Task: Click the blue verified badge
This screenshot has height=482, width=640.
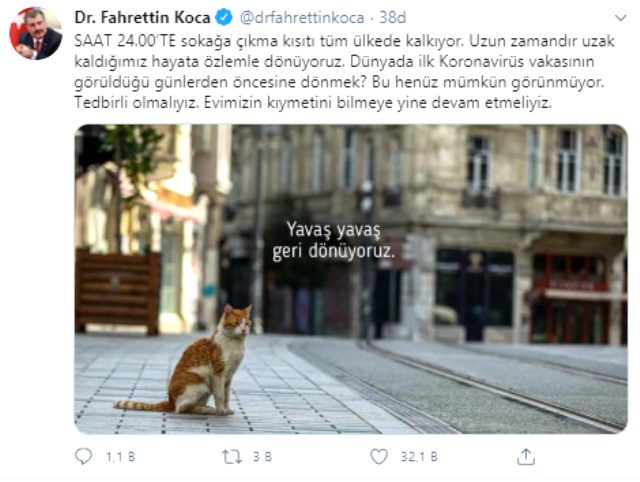Action: (x=224, y=18)
